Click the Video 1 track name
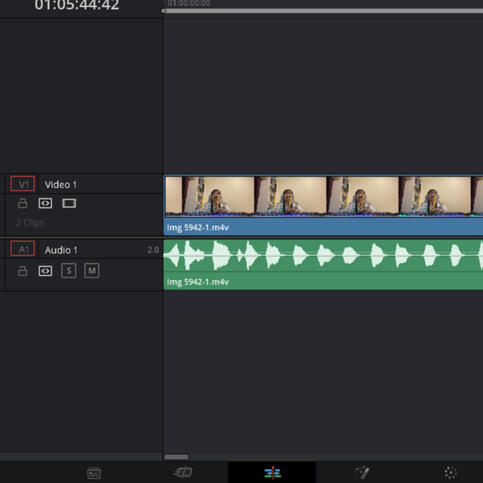This screenshot has height=483, width=483. click(x=61, y=185)
